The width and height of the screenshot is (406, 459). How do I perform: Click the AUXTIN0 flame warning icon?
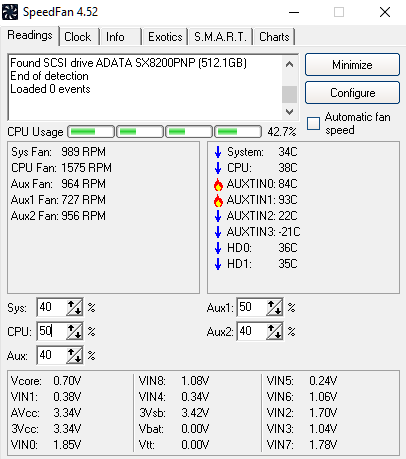click(x=218, y=184)
